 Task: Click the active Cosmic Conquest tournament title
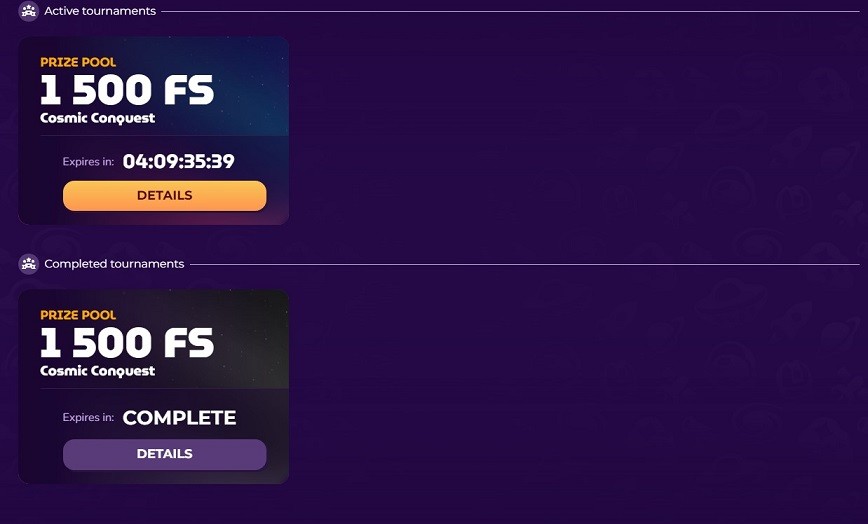(97, 118)
